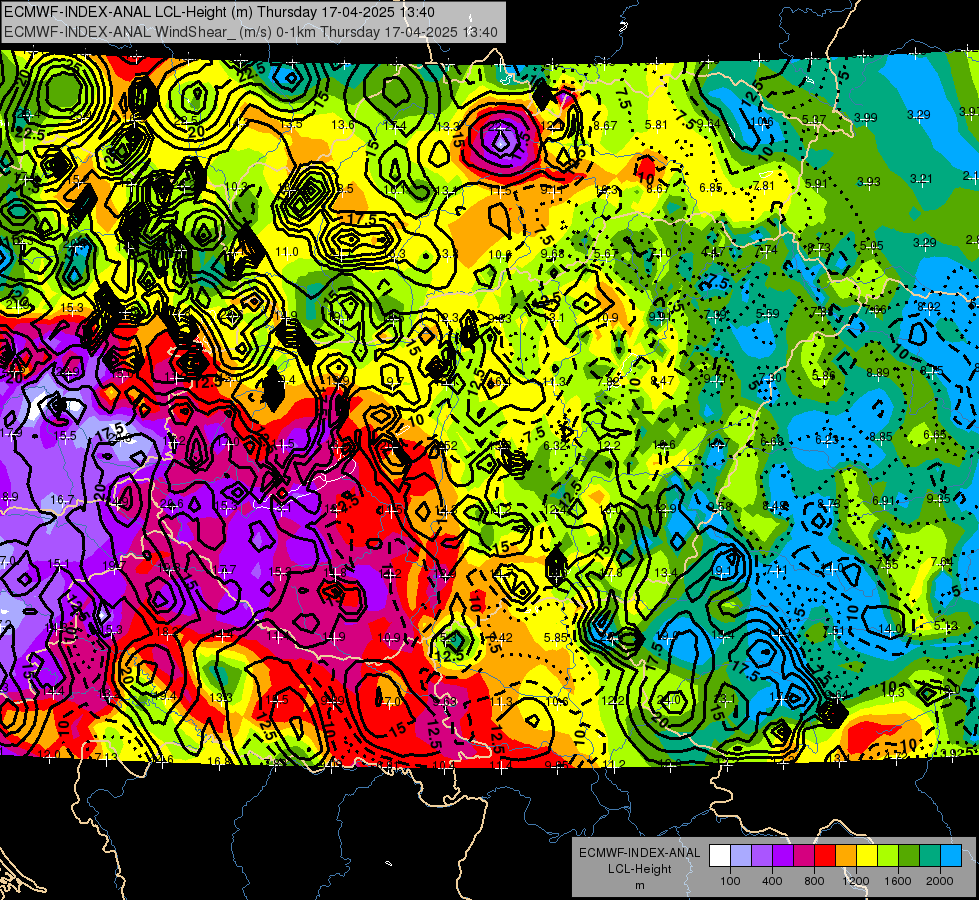Click the wind shear value 7.66
The image size is (979, 900).
coord(875,309)
